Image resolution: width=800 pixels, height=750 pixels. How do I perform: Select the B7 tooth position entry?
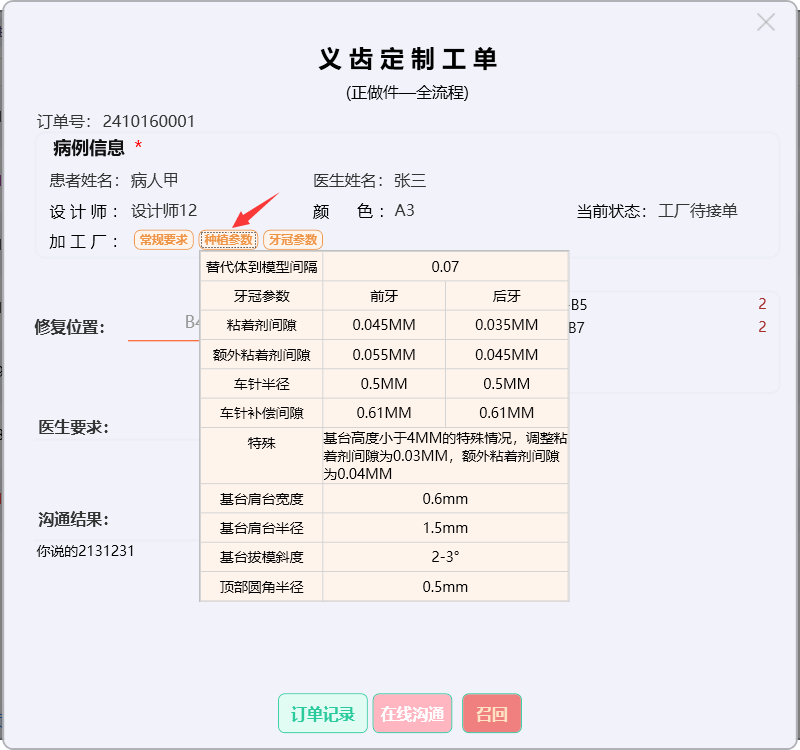[580, 327]
